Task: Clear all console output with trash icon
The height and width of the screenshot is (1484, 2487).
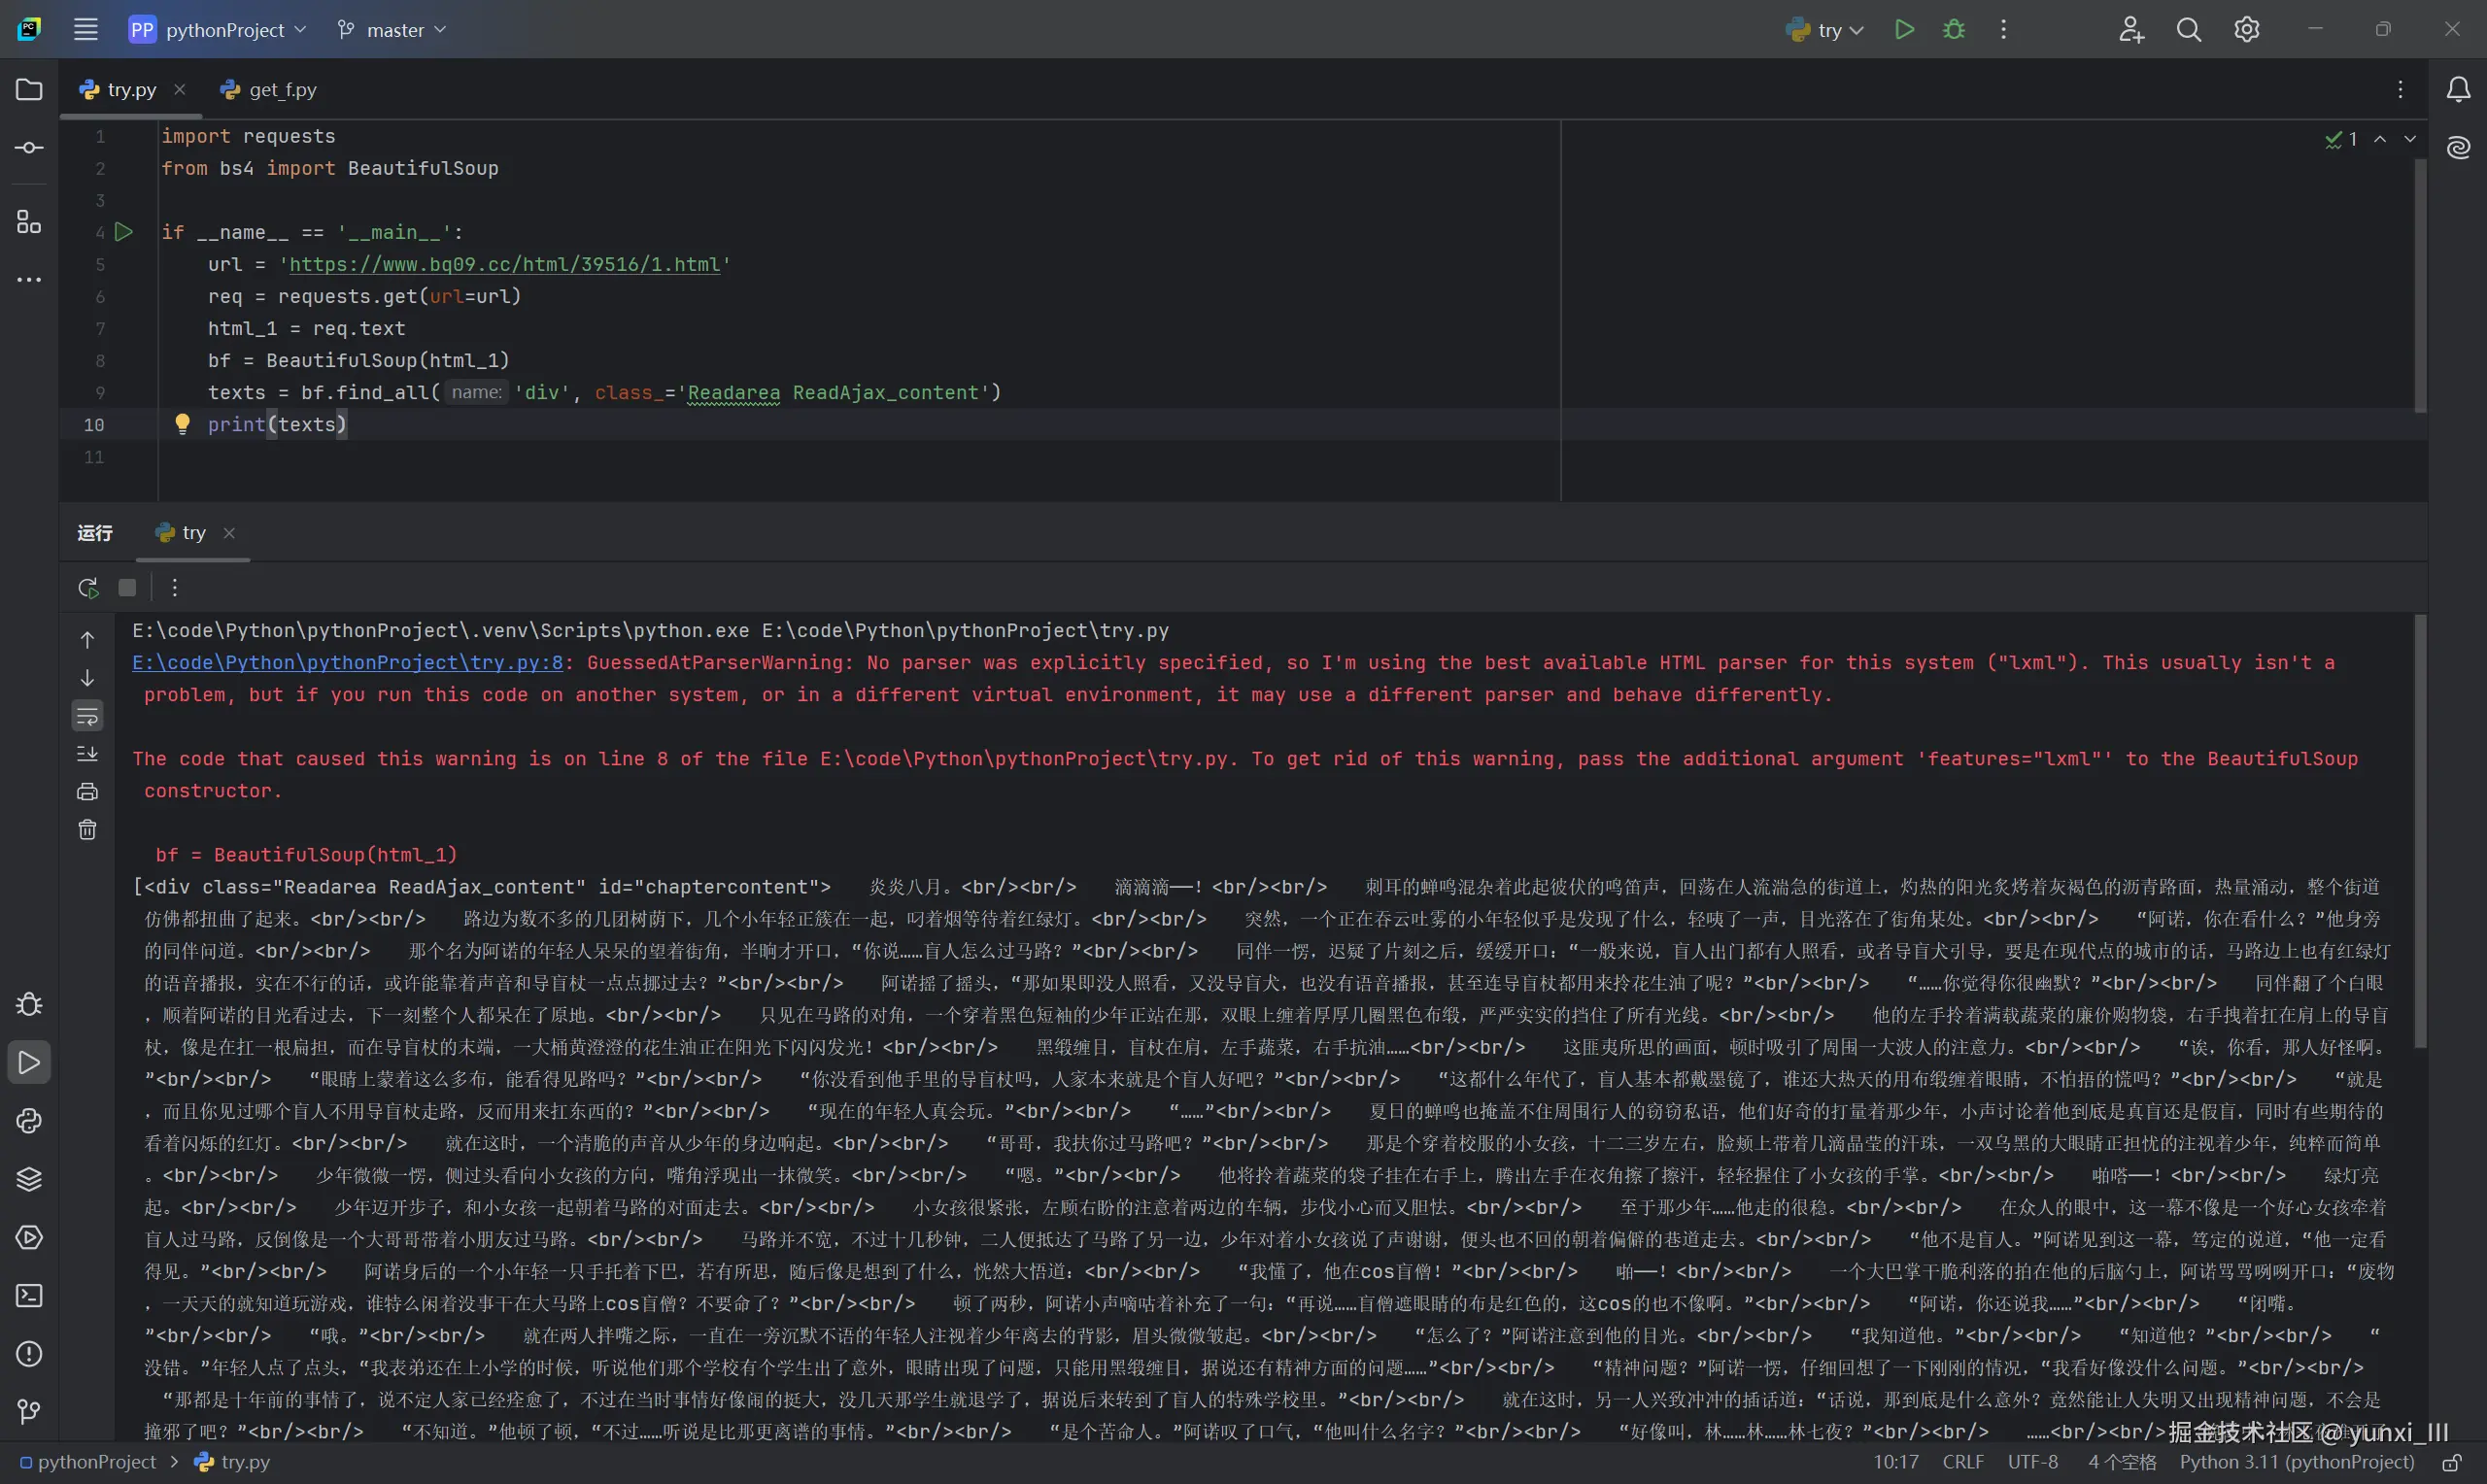Action: (x=88, y=830)
